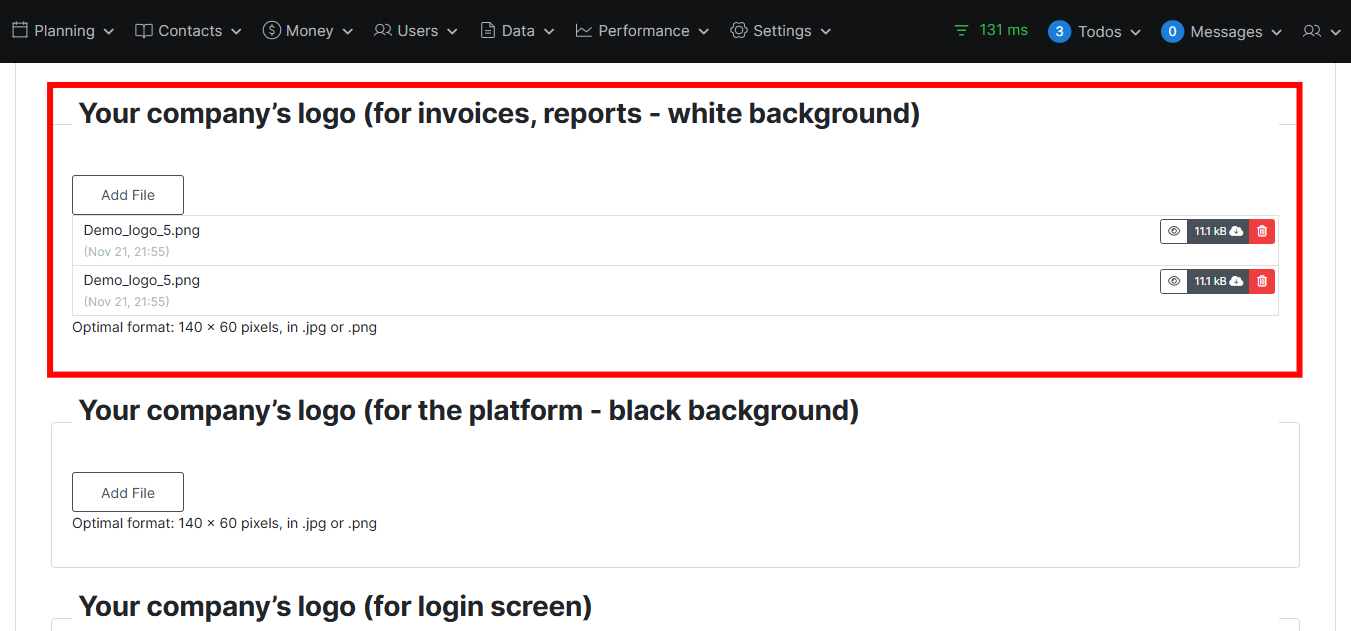Viewport: 1351px width, 631px height.
Task: Open the Todos list with 3 items
Action: pos(1095,32)
